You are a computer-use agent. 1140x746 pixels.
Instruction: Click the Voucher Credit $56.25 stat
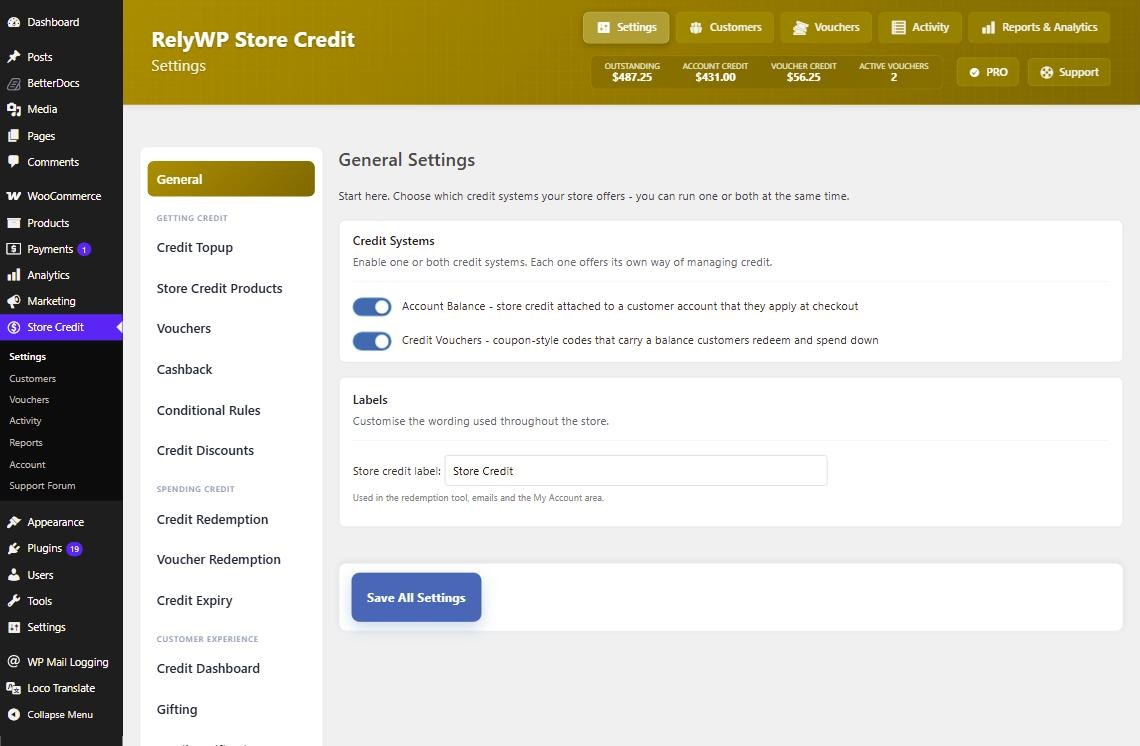[x=803, y=72]
